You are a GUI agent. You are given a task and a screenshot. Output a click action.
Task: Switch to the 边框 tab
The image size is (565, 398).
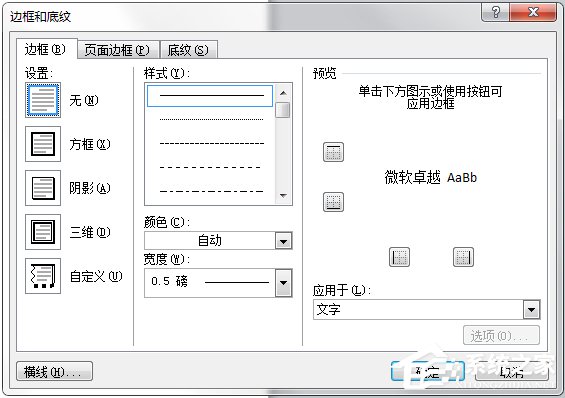46,49
